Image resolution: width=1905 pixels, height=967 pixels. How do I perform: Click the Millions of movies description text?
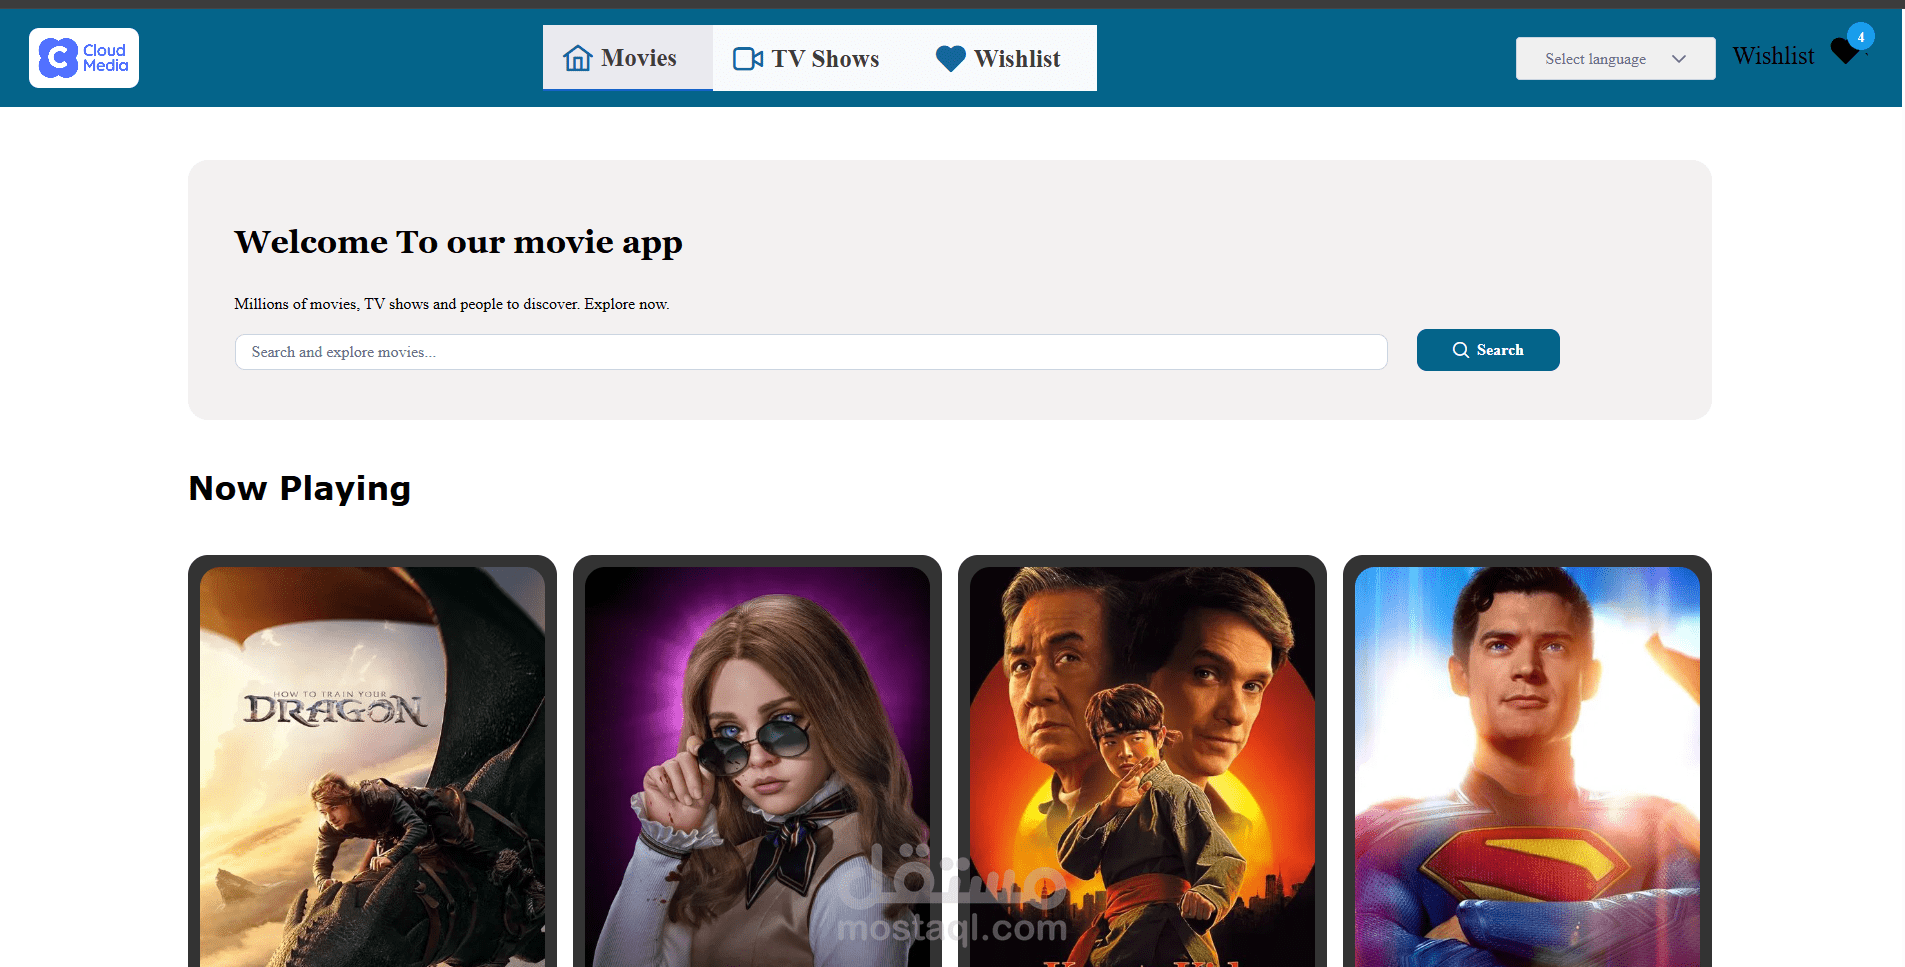[452, 304]
